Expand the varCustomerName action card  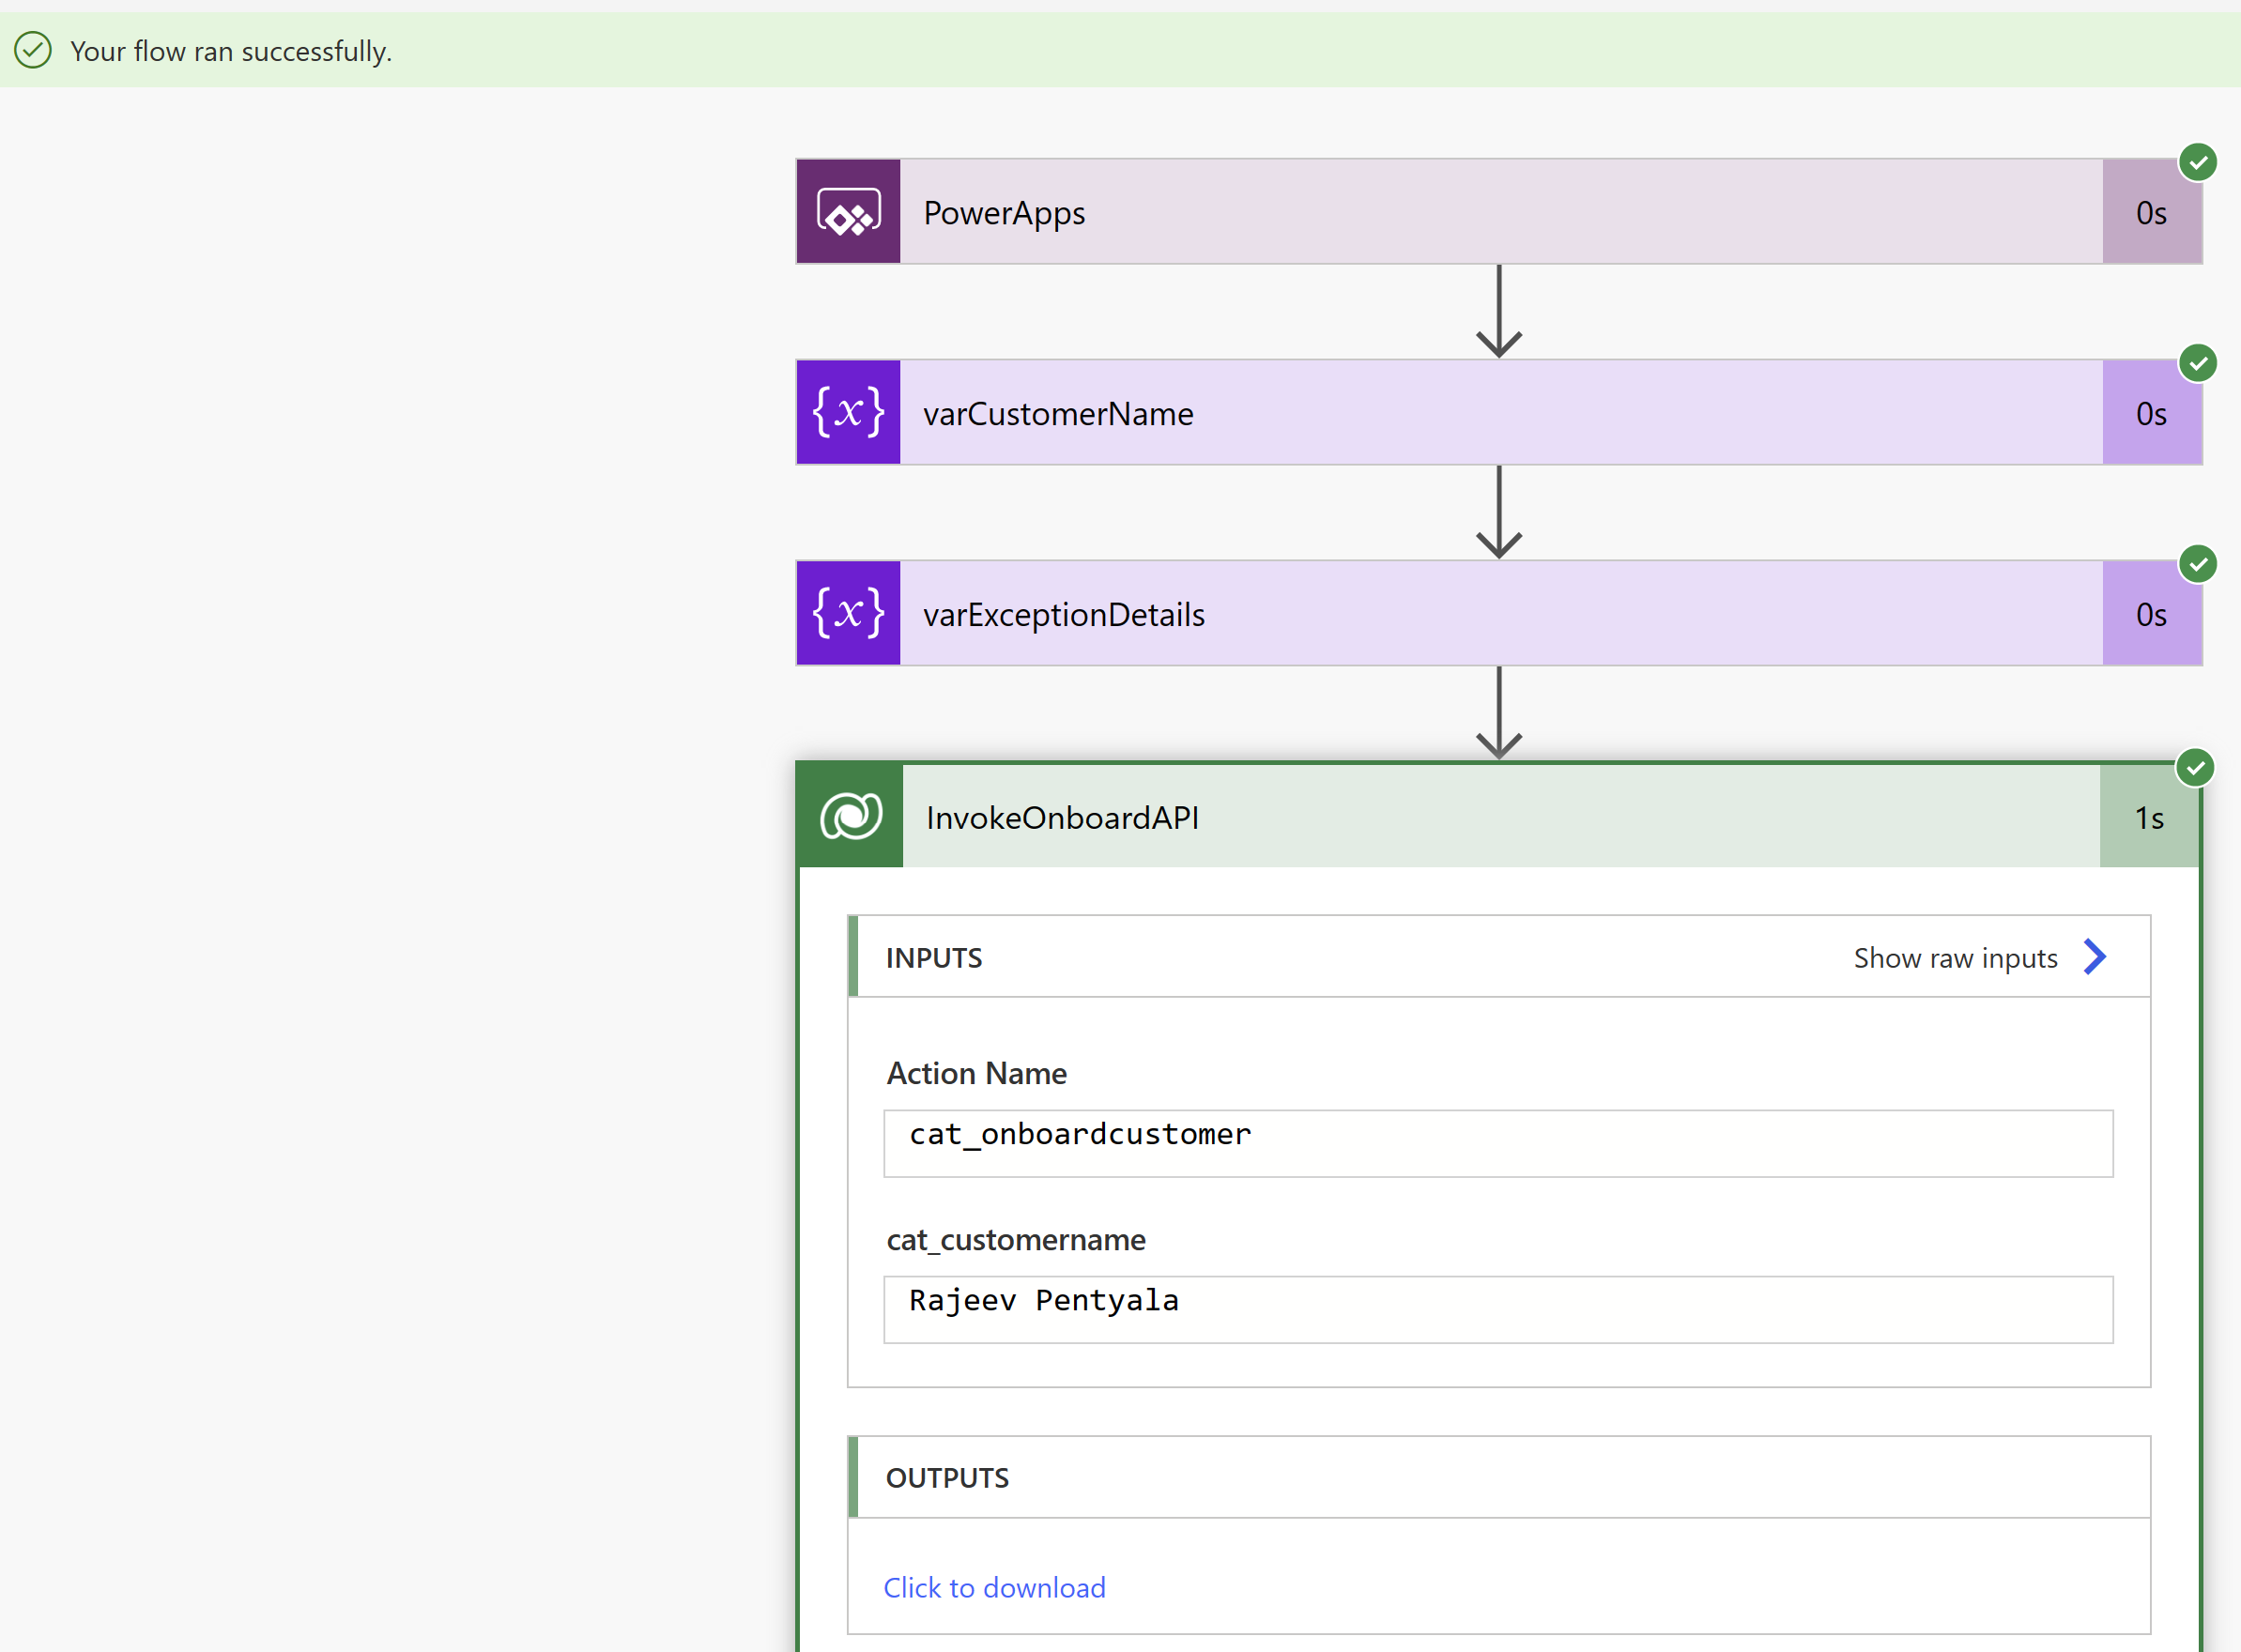tap(1500, 413)
